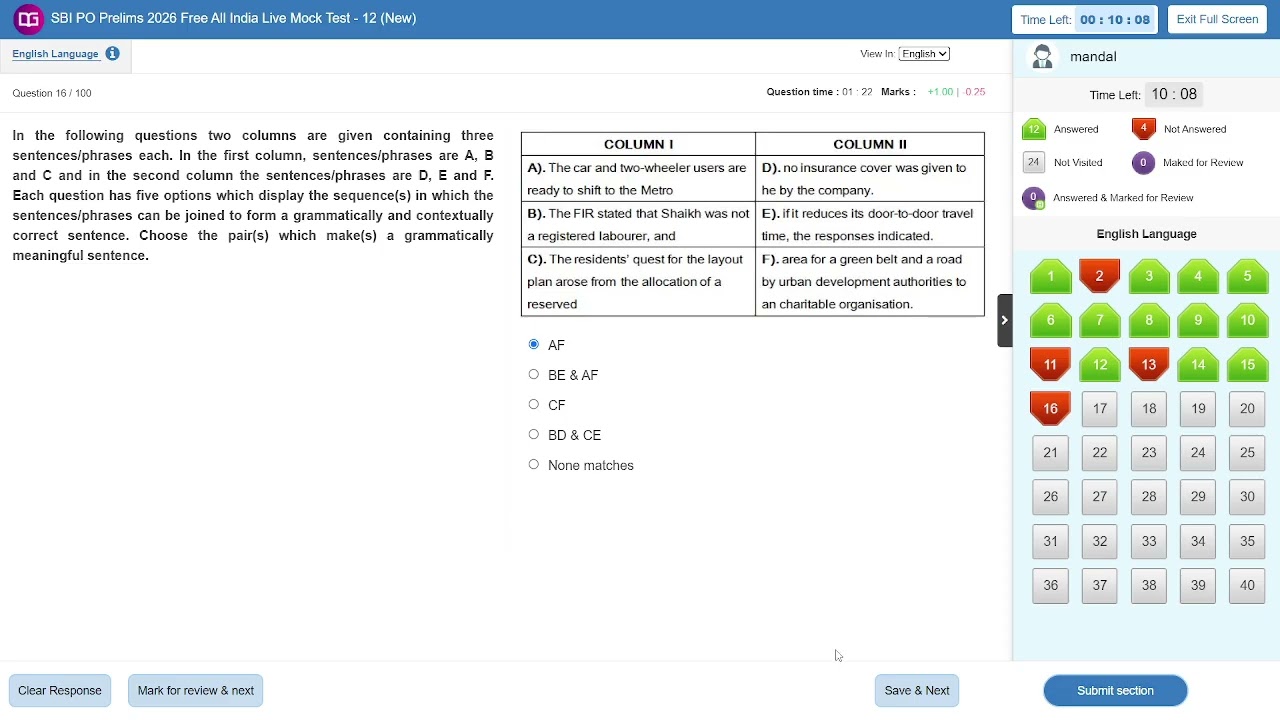Go to unanswered question 2
Screen dimensions: 1280x720
1099,277
